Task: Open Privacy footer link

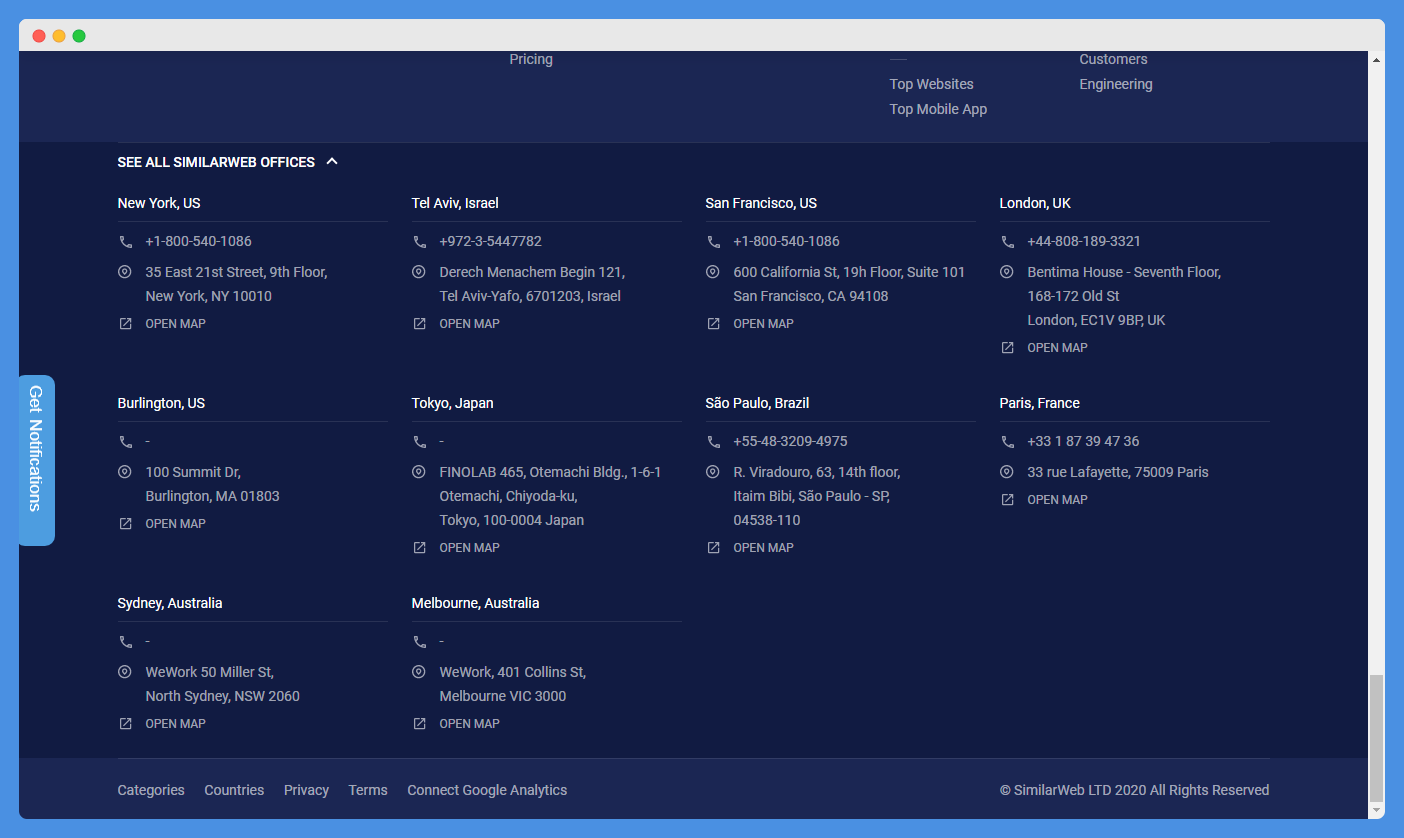Action: click(x=306, y=790)
